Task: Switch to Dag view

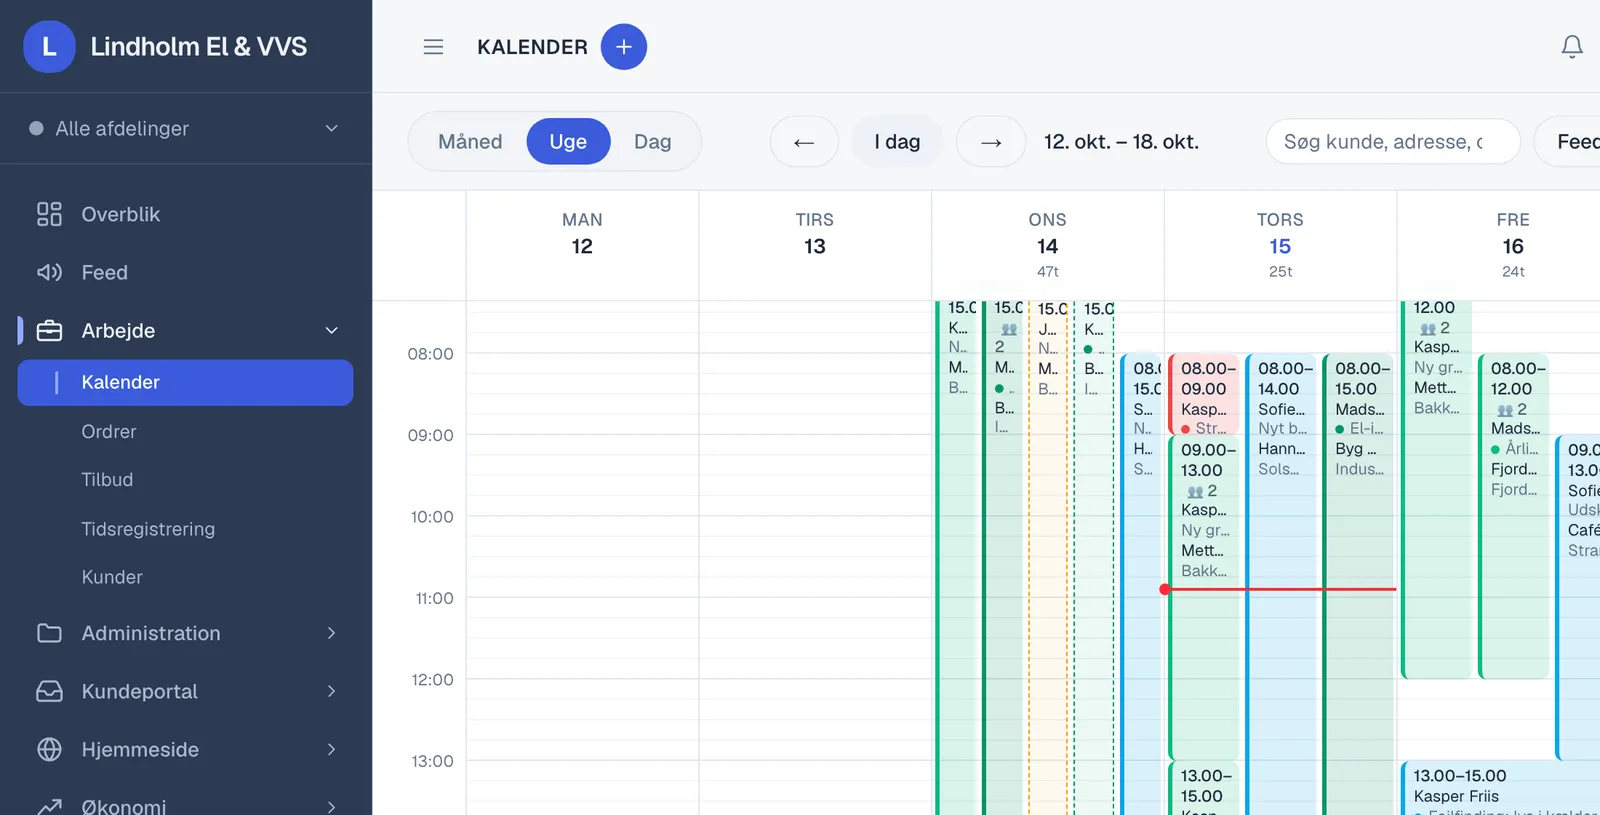Action: click(652, 142)
